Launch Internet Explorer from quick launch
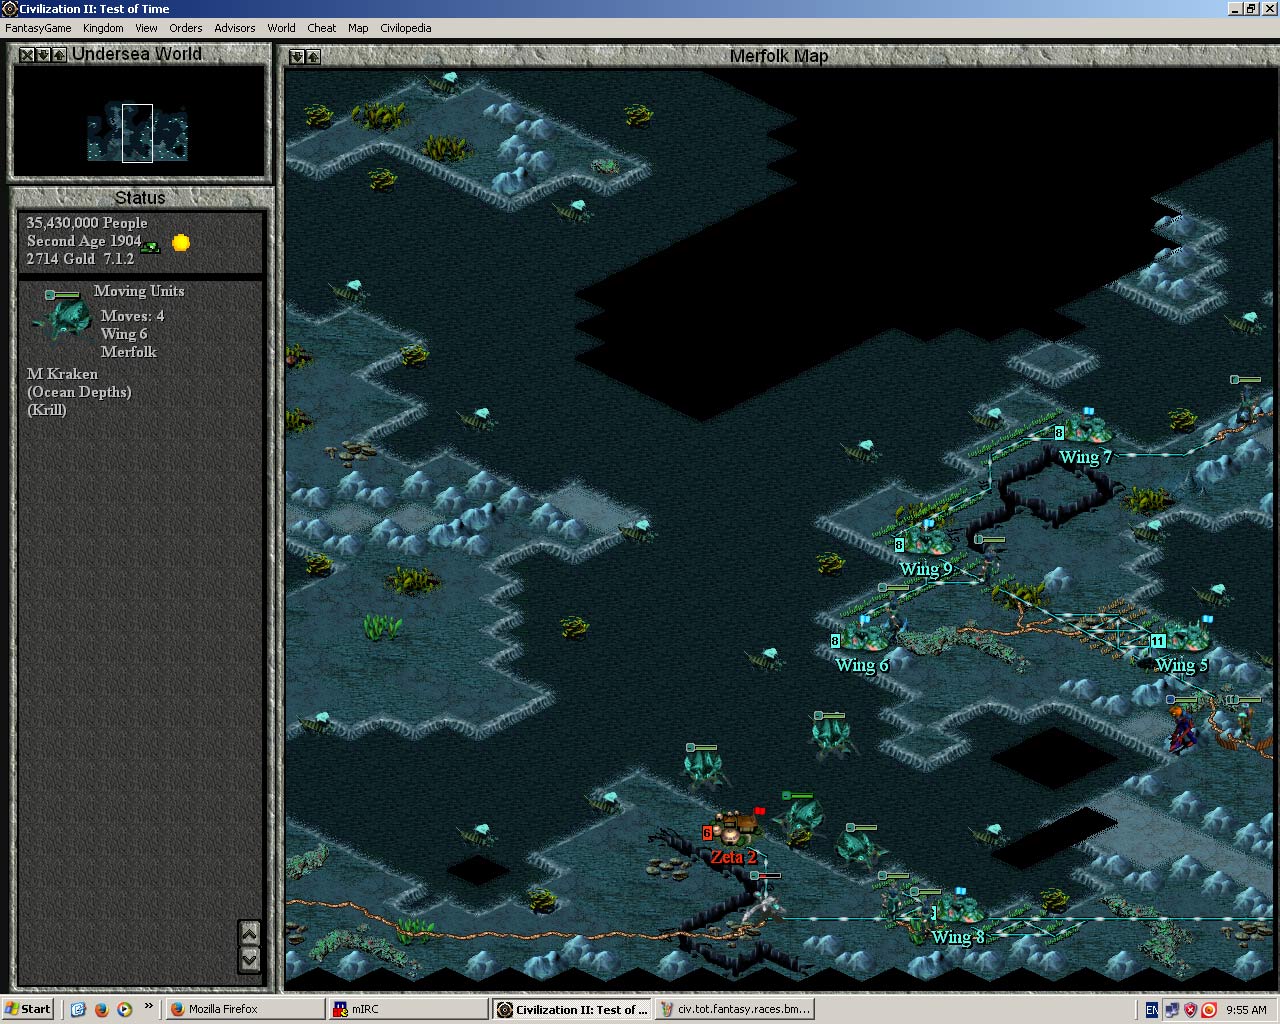 tap(78, 1009)
